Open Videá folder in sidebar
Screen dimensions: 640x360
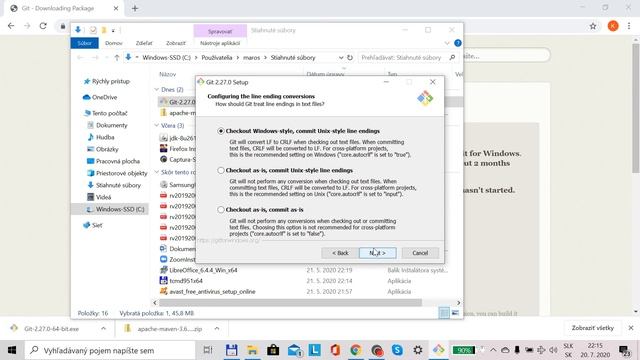tap(99, 197)
